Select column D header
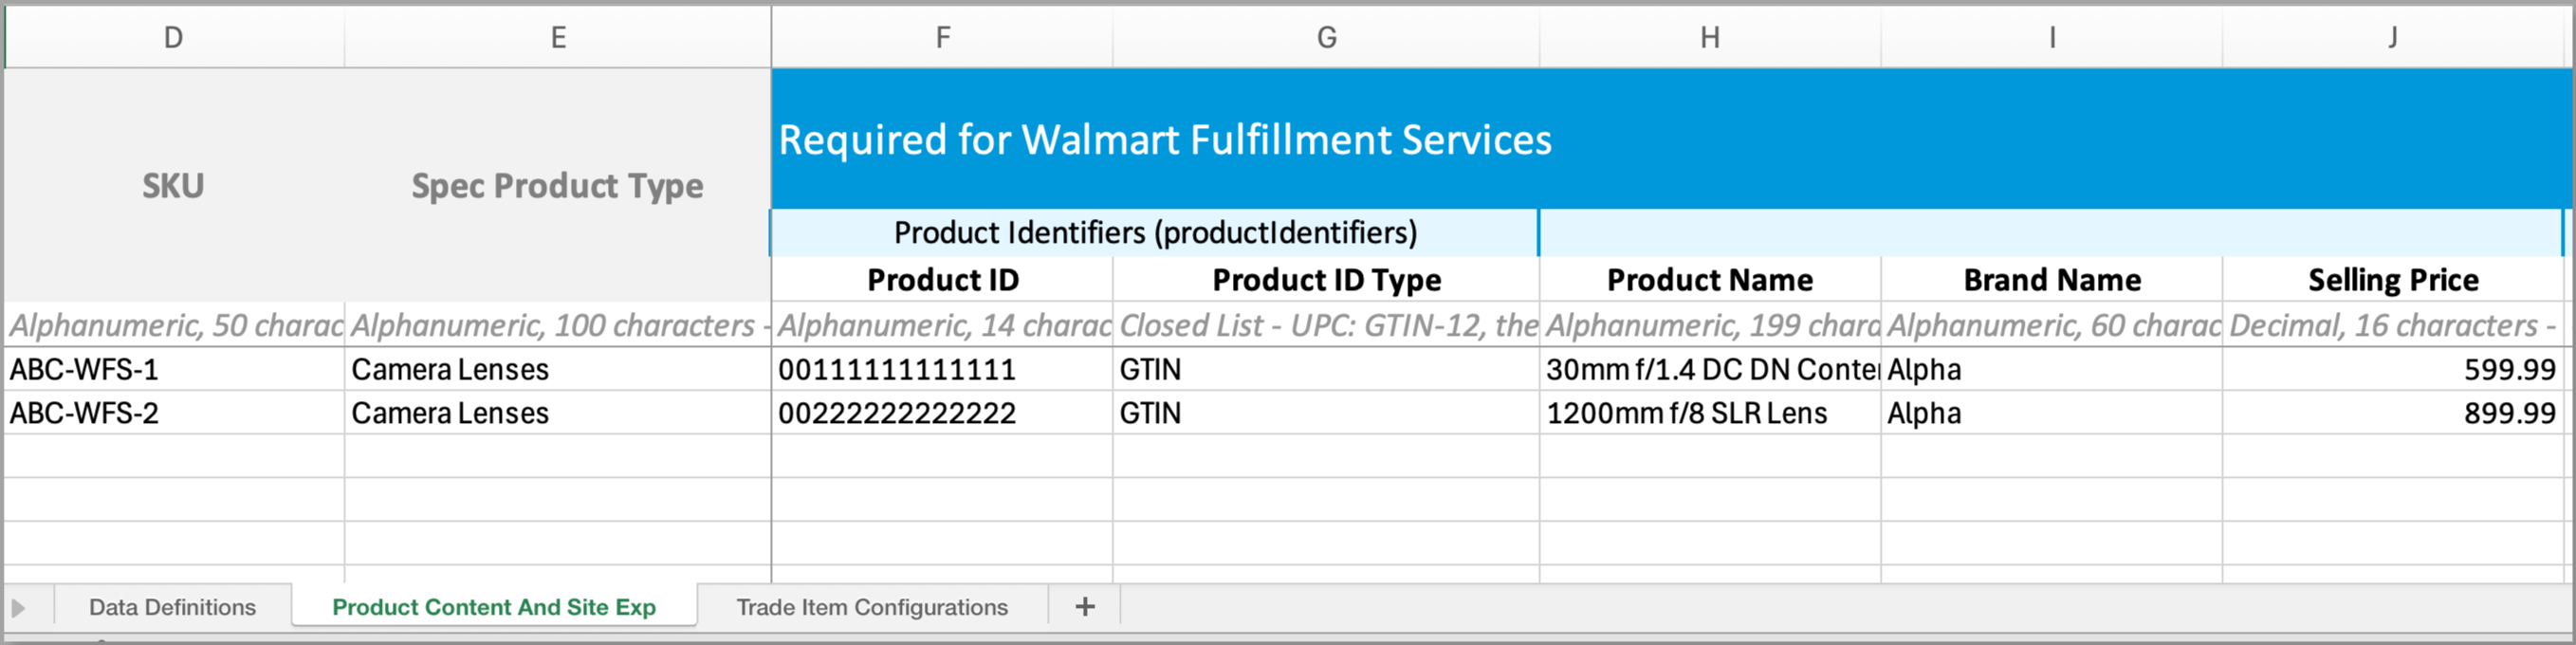 [174, 38]
